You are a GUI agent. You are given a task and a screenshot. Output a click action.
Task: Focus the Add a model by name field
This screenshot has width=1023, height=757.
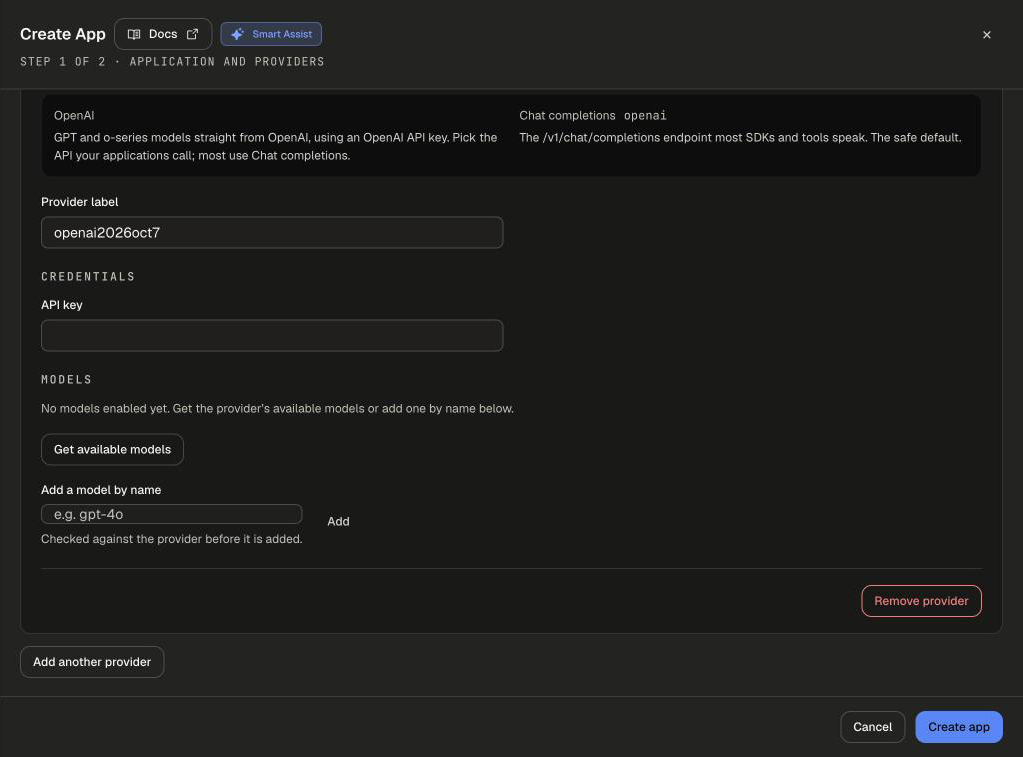click(172, 514)
